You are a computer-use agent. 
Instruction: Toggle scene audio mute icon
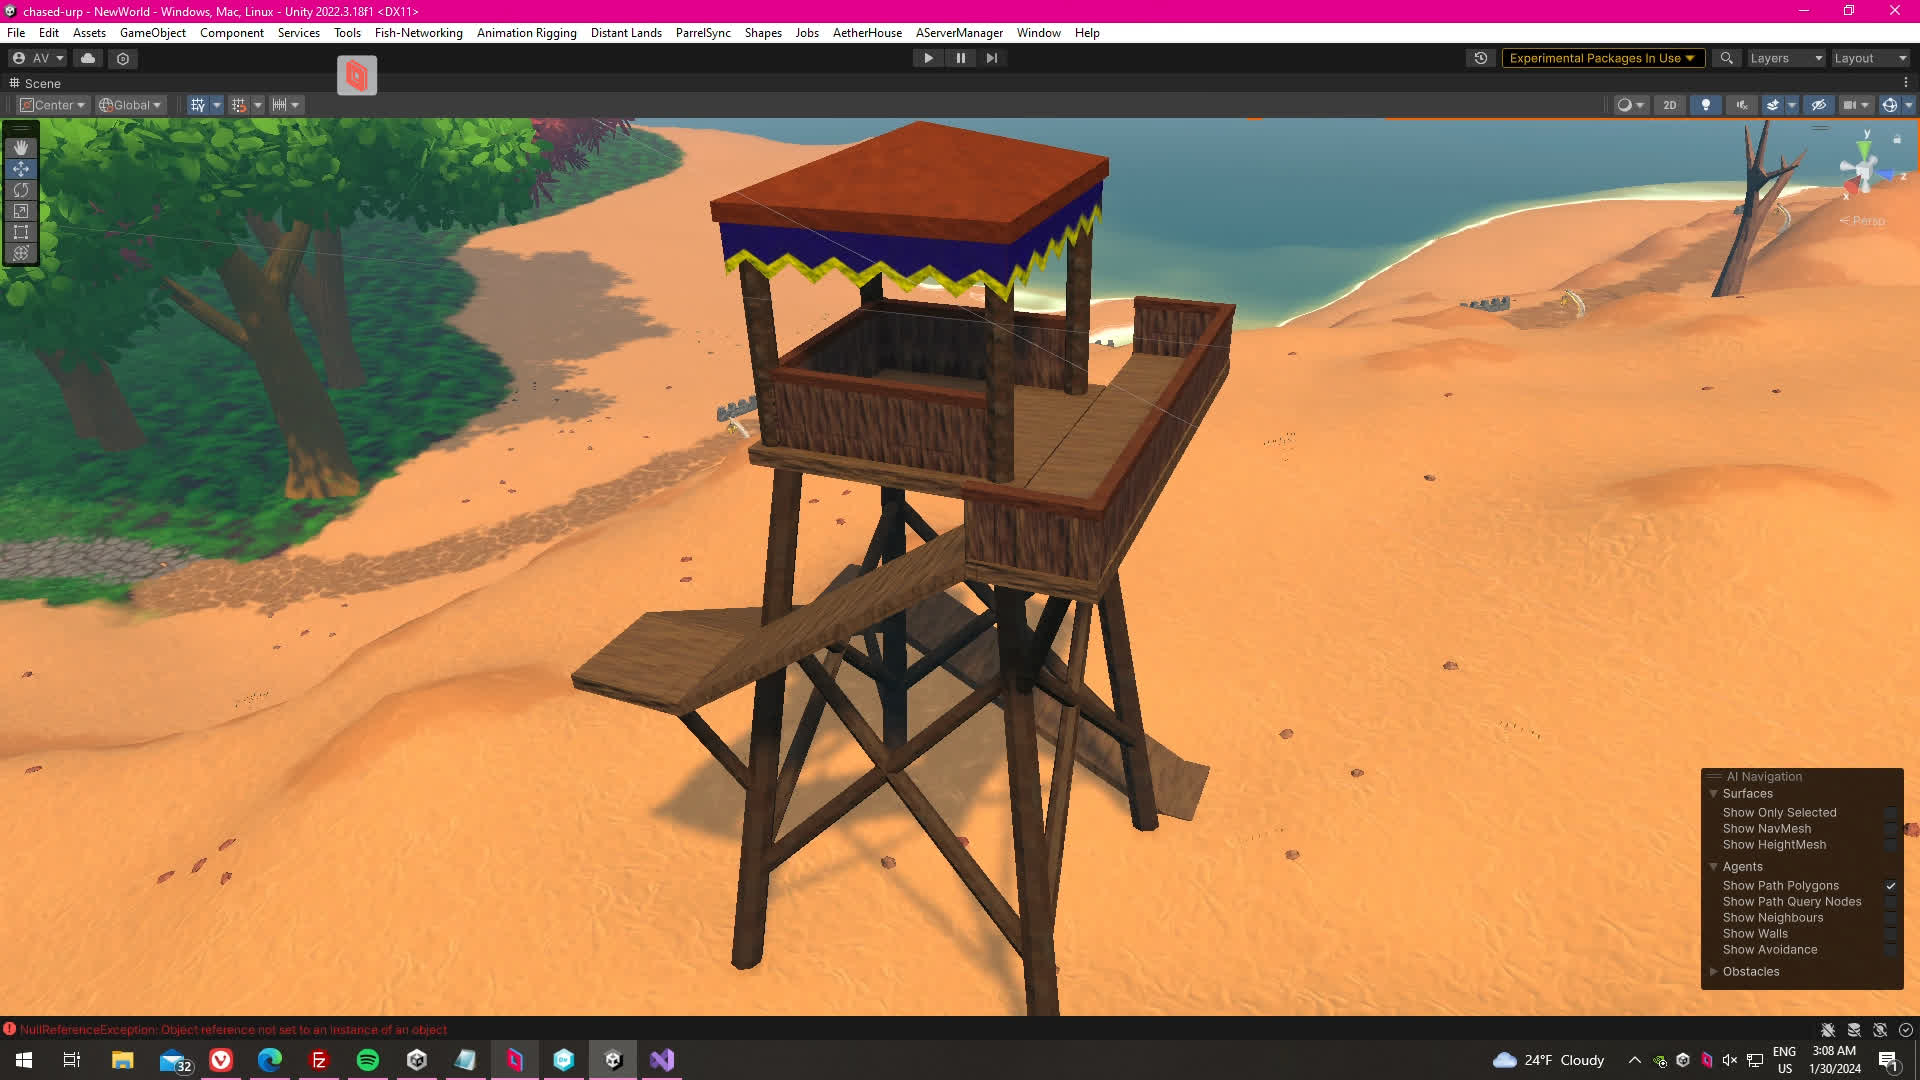click(1742, 105)
